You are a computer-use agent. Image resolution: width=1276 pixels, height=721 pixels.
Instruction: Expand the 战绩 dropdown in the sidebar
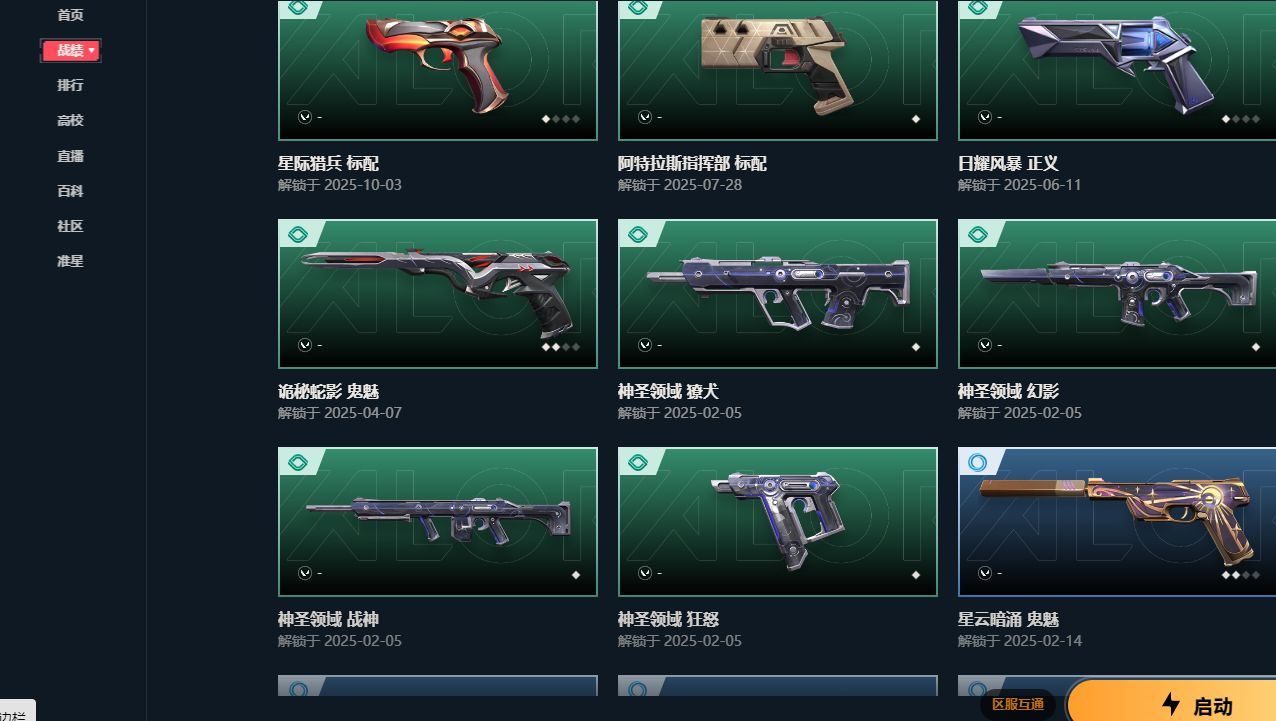click(x=70, y=50)
